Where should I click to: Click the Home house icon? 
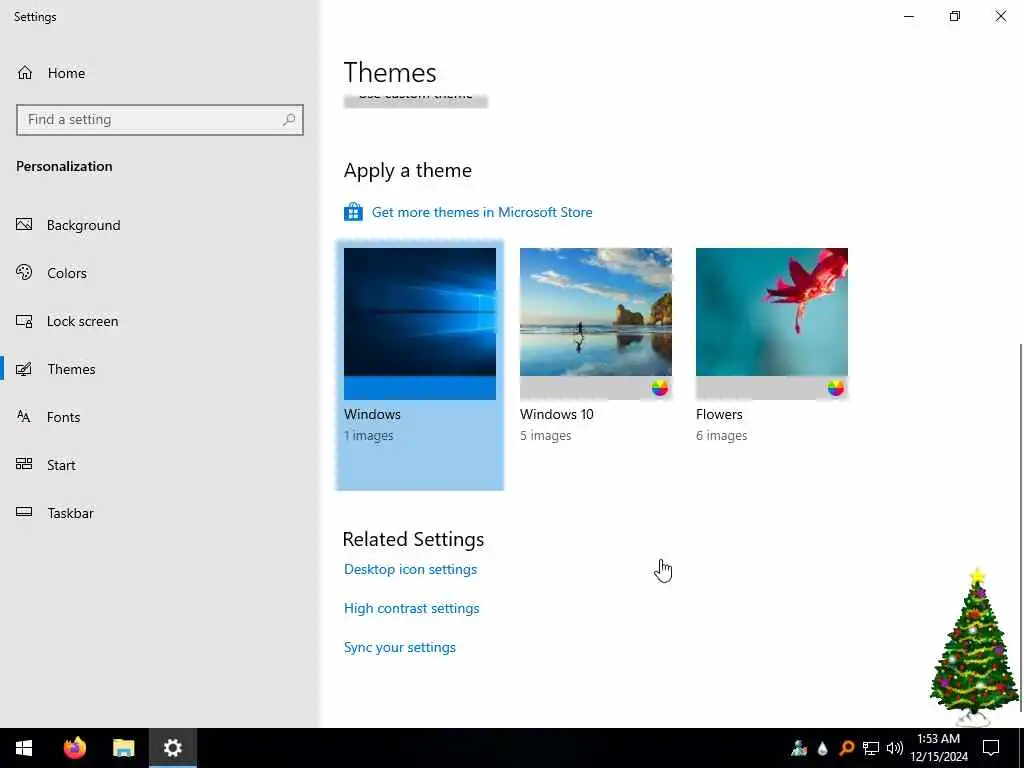point(25,72)
